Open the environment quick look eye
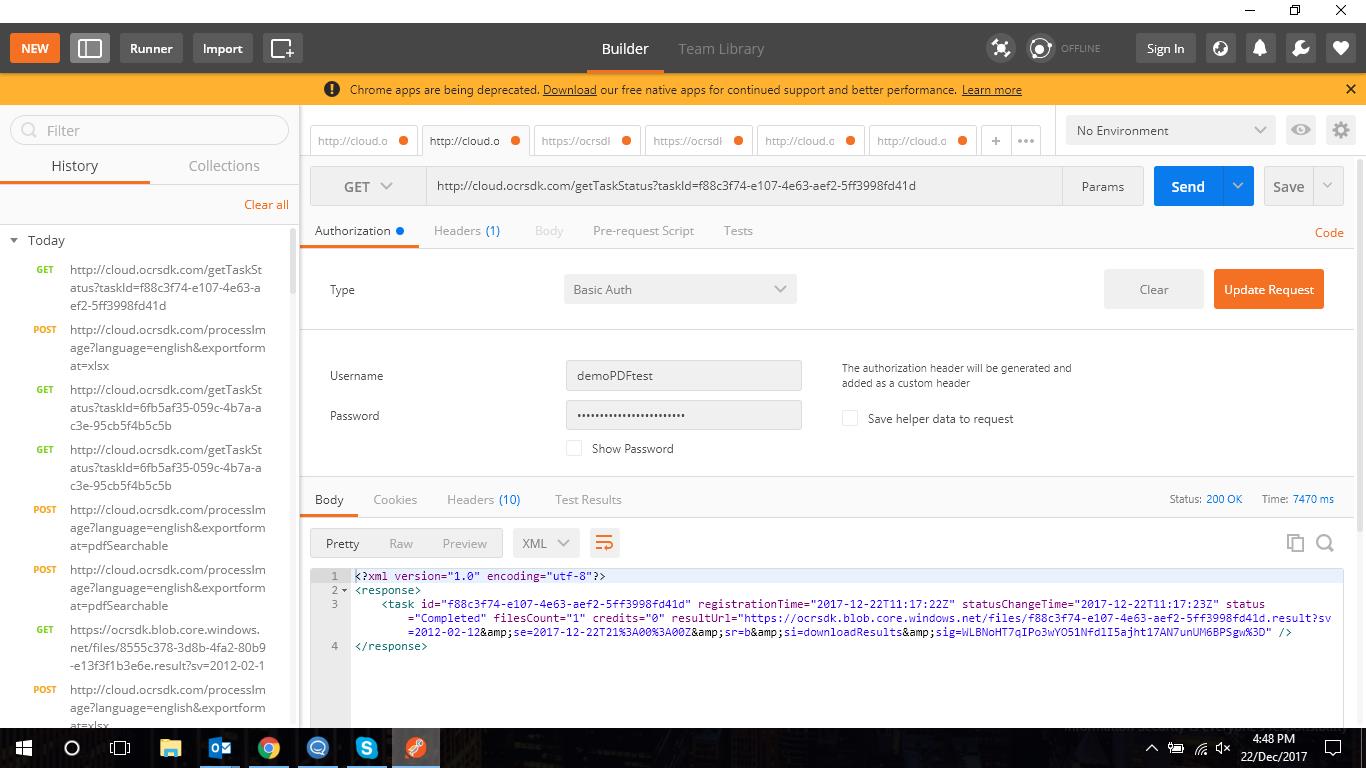This screenshot has width=1366, height=768. pyautogui.click(x=1300, y=130)
